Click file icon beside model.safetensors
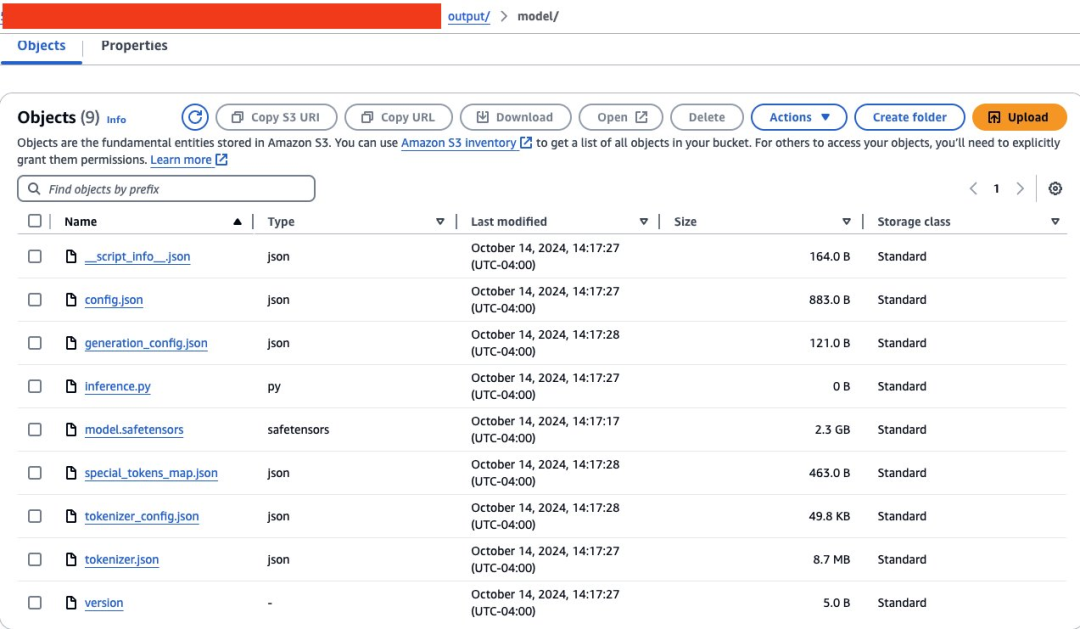This screenshot has height=629, width=1080. [x=71, y=429]
